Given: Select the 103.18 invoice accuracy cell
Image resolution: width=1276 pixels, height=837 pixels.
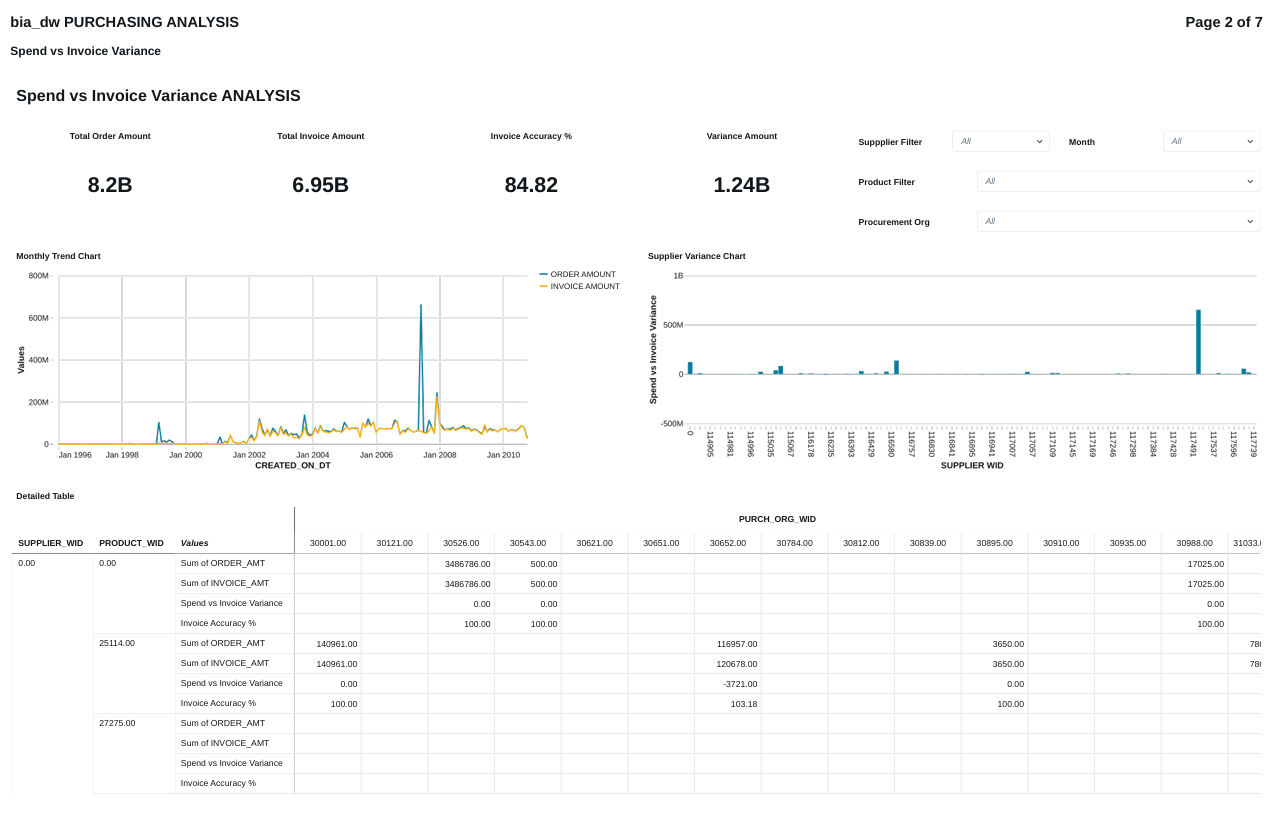Looking at the screenshot, I should (x=741, y=704).
